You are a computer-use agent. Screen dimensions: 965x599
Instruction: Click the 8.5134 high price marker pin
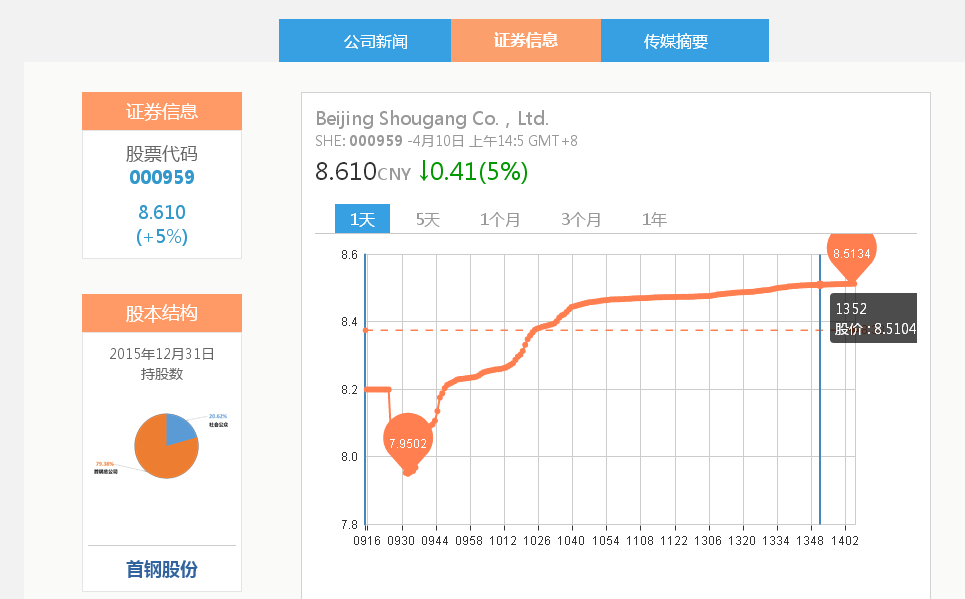click(852, 253)
